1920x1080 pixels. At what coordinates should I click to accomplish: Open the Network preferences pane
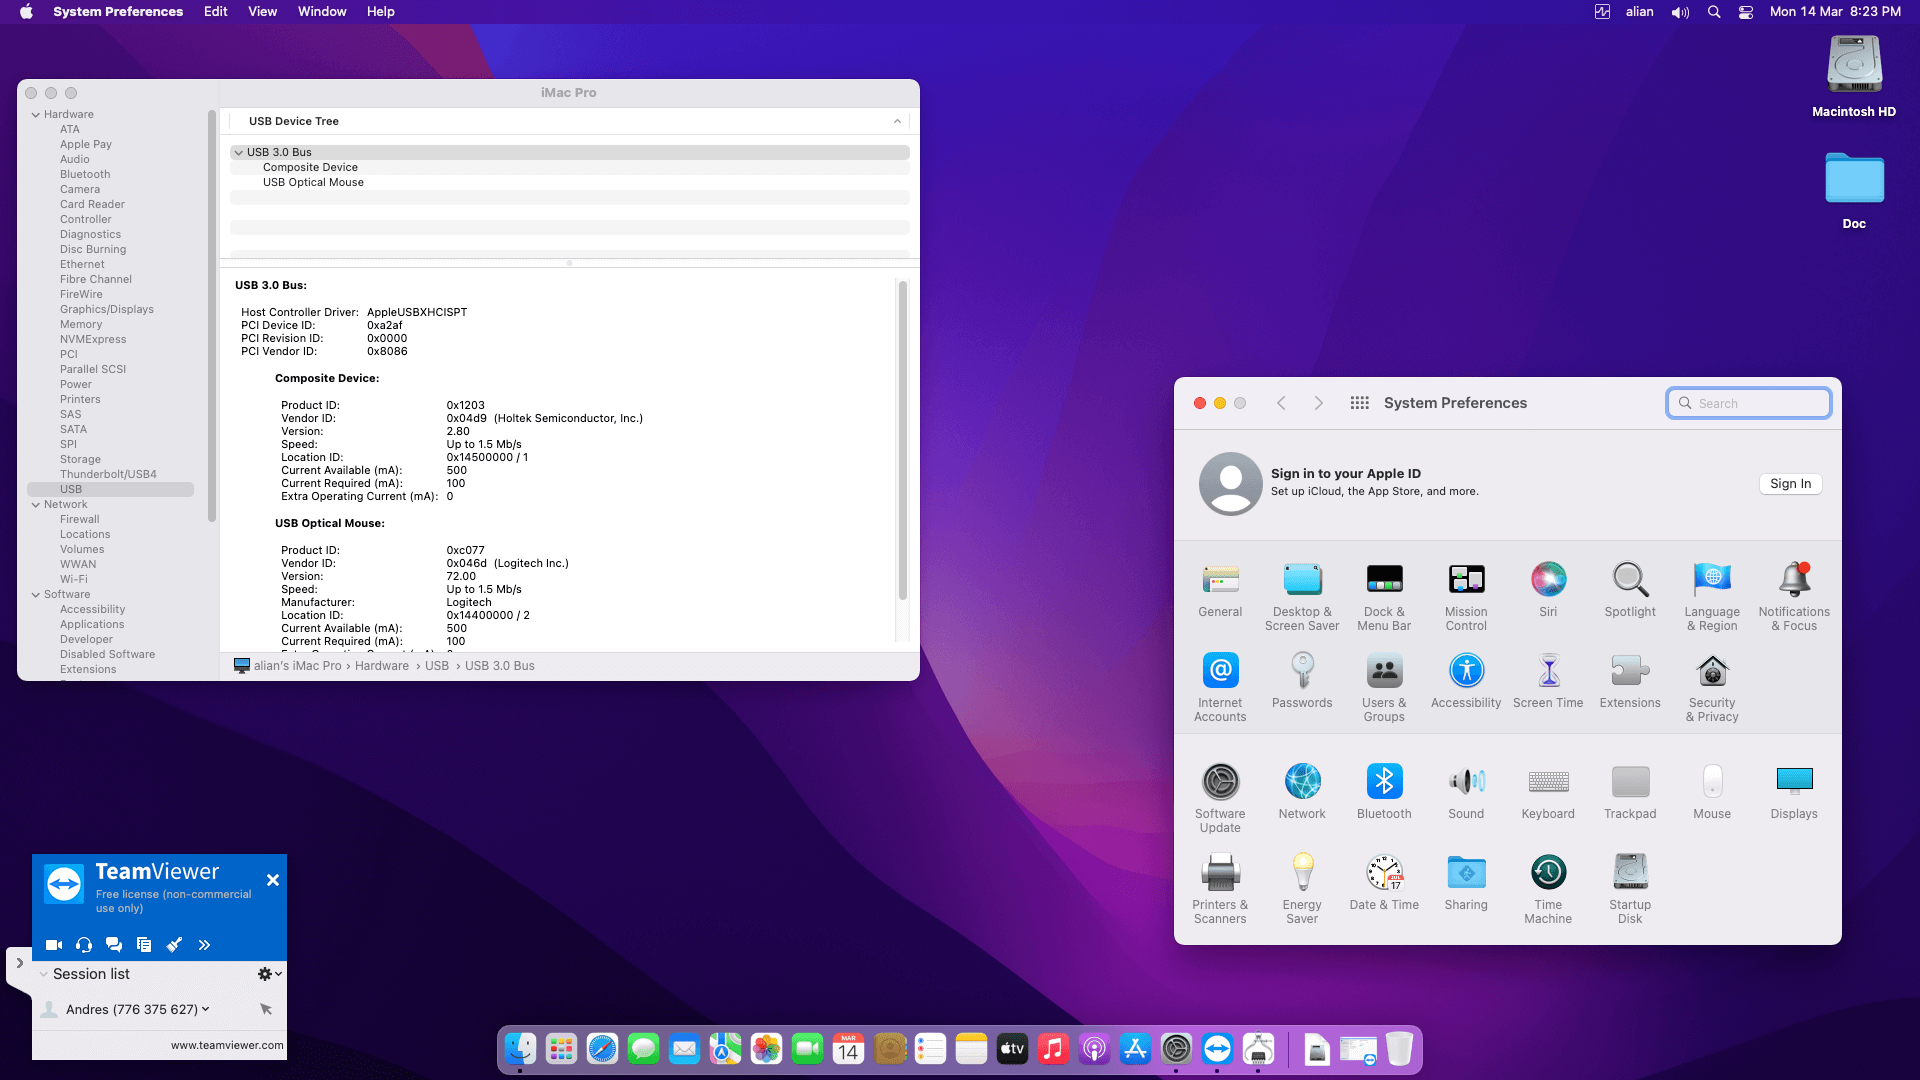tap(1302, 791)
